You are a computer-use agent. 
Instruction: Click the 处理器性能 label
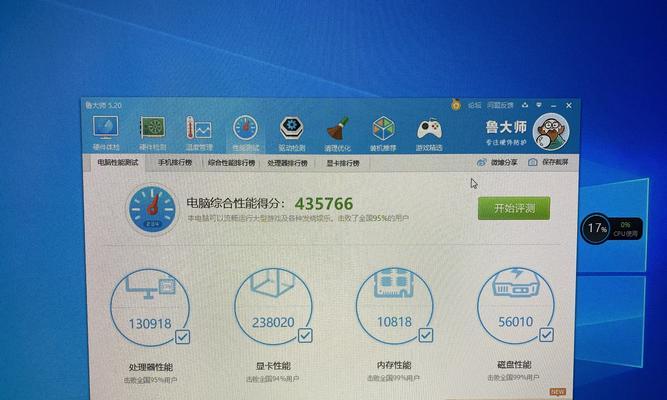pos(151,367)
